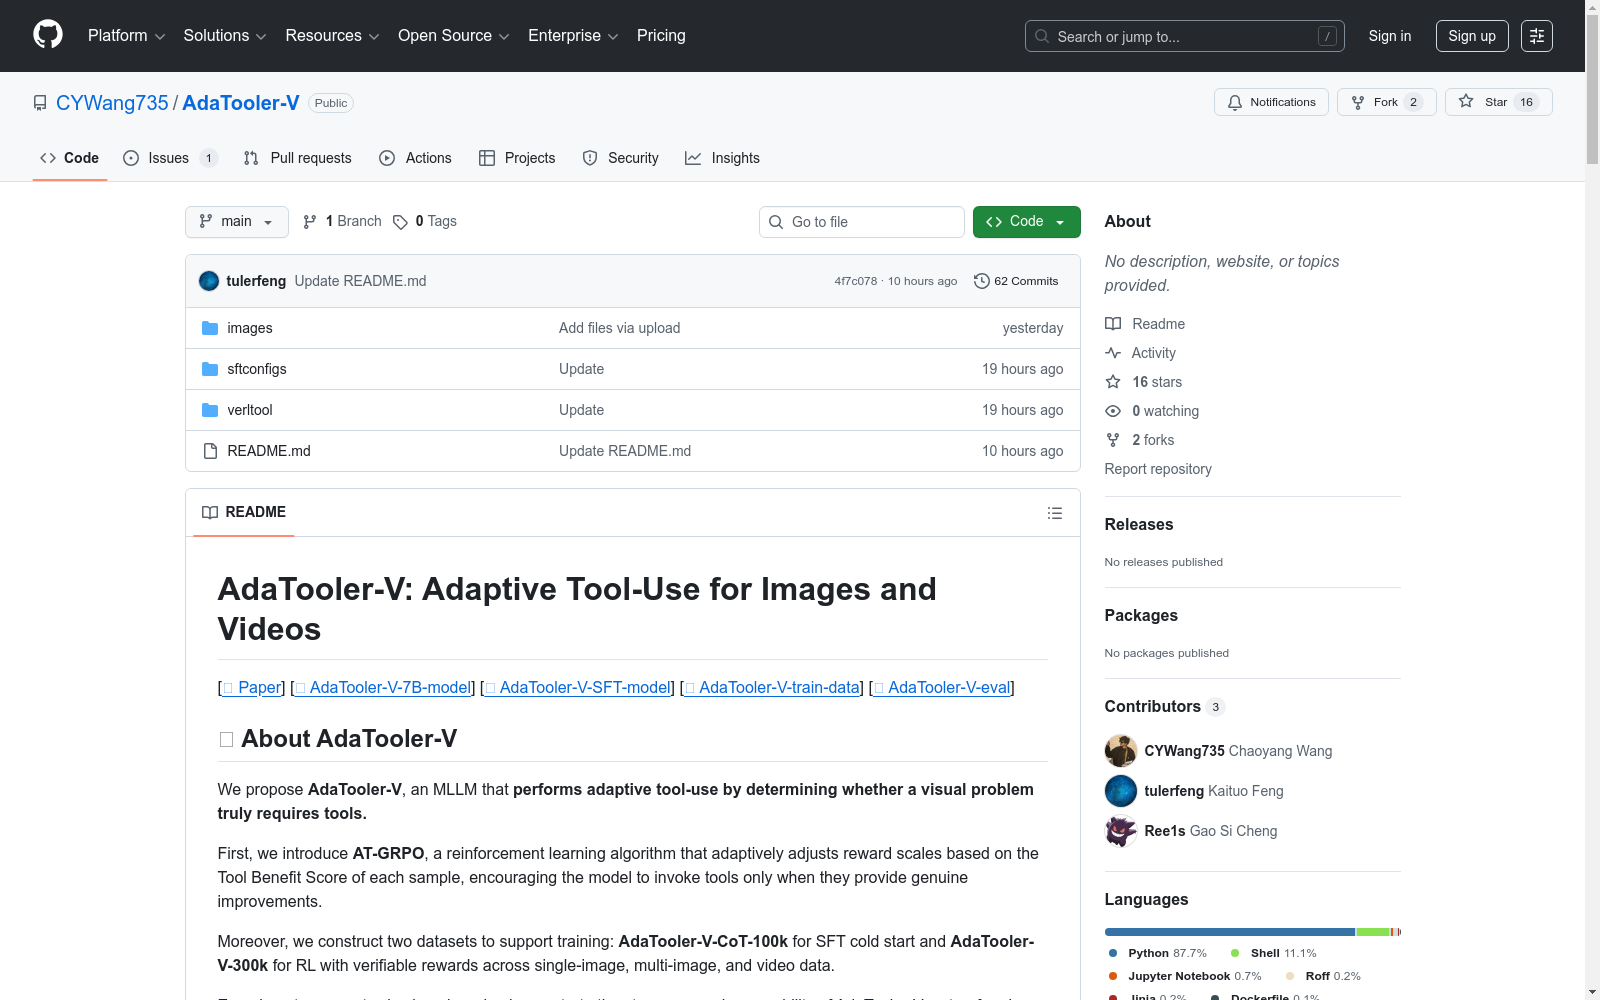Click tulerfeng contributor avatar in sidebar
1600x1000 pixels.
tap(1121, 791)
